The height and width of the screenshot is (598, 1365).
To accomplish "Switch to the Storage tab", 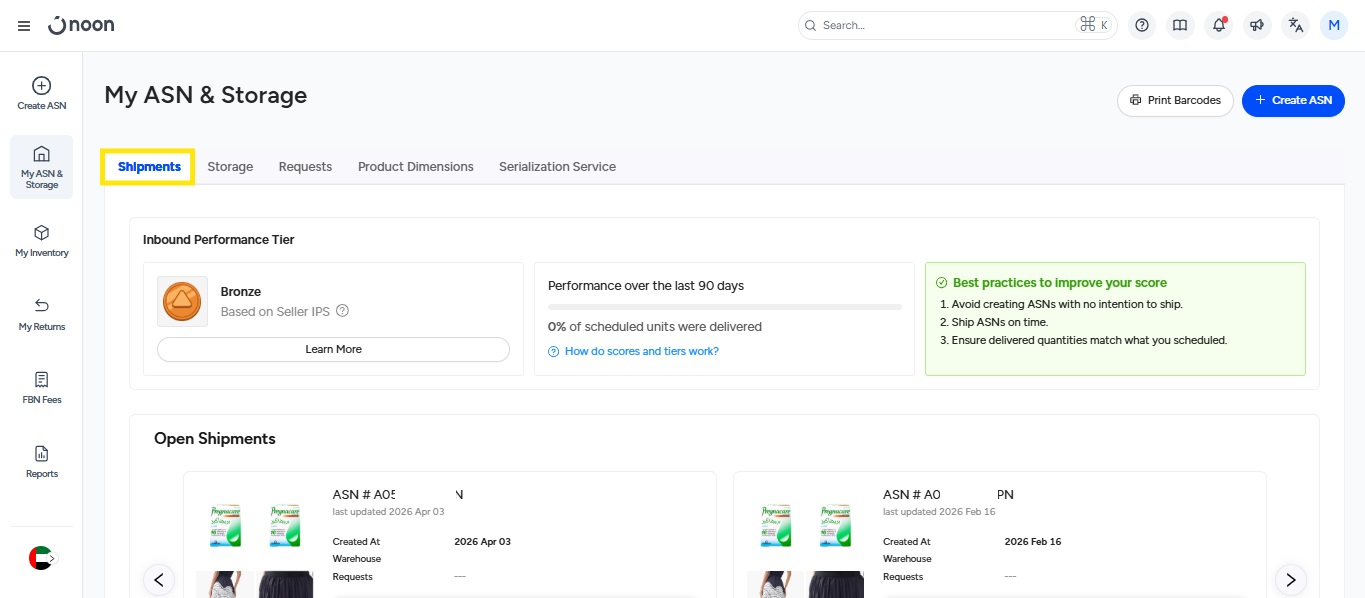I will (x=230, y=167).
